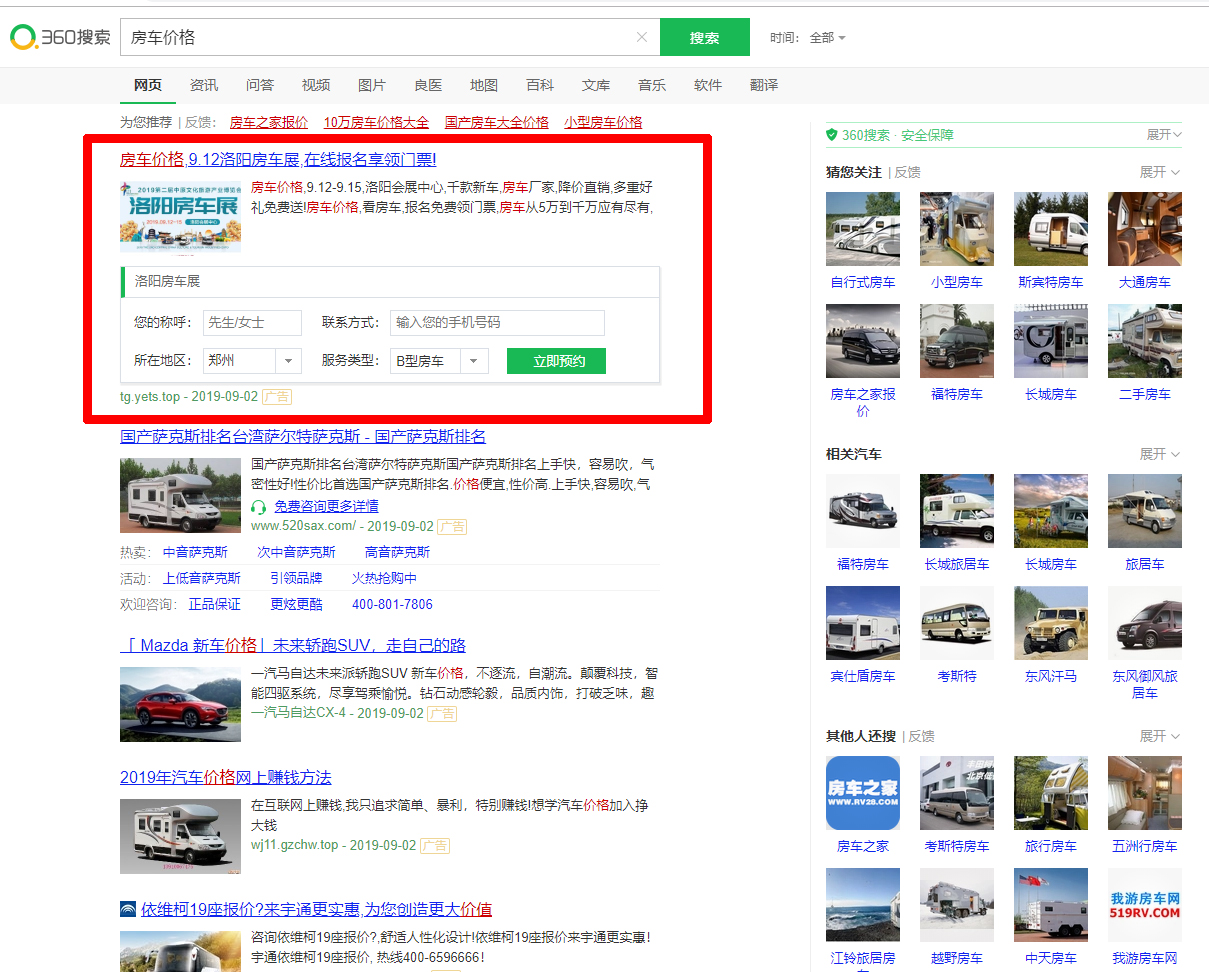Click the green headset consultation icon

[x=259, y=507]
